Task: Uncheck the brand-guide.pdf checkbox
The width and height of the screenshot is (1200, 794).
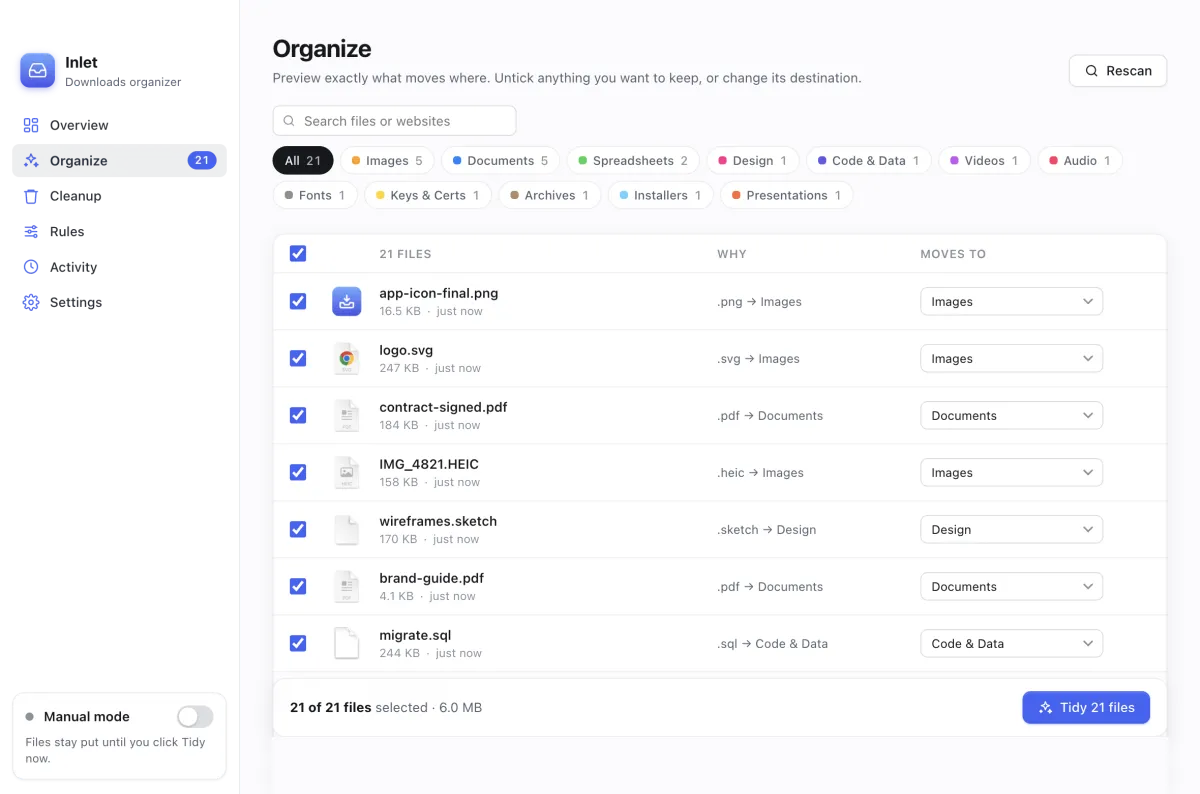Action: click(298, 586)
